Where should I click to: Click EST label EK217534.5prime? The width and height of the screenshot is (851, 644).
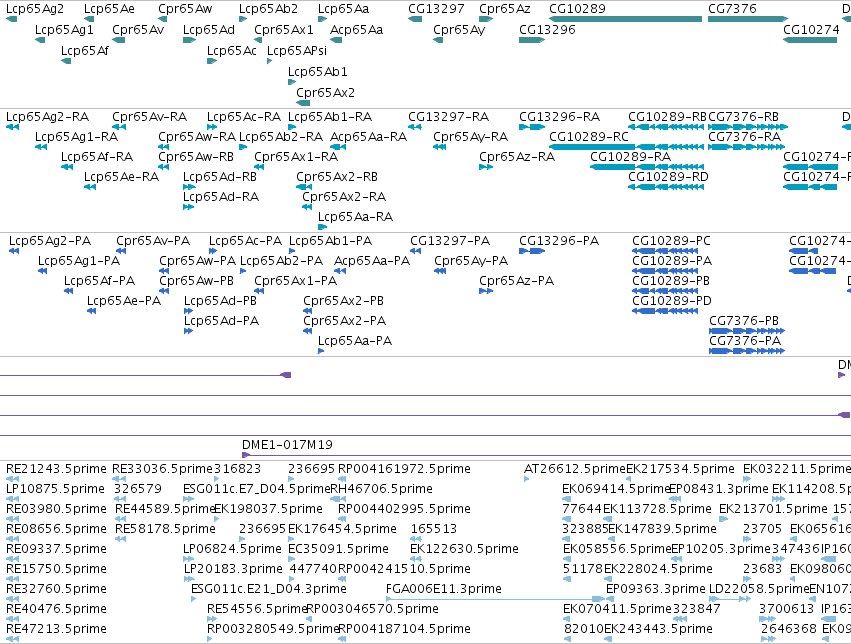tap(681, 469)
